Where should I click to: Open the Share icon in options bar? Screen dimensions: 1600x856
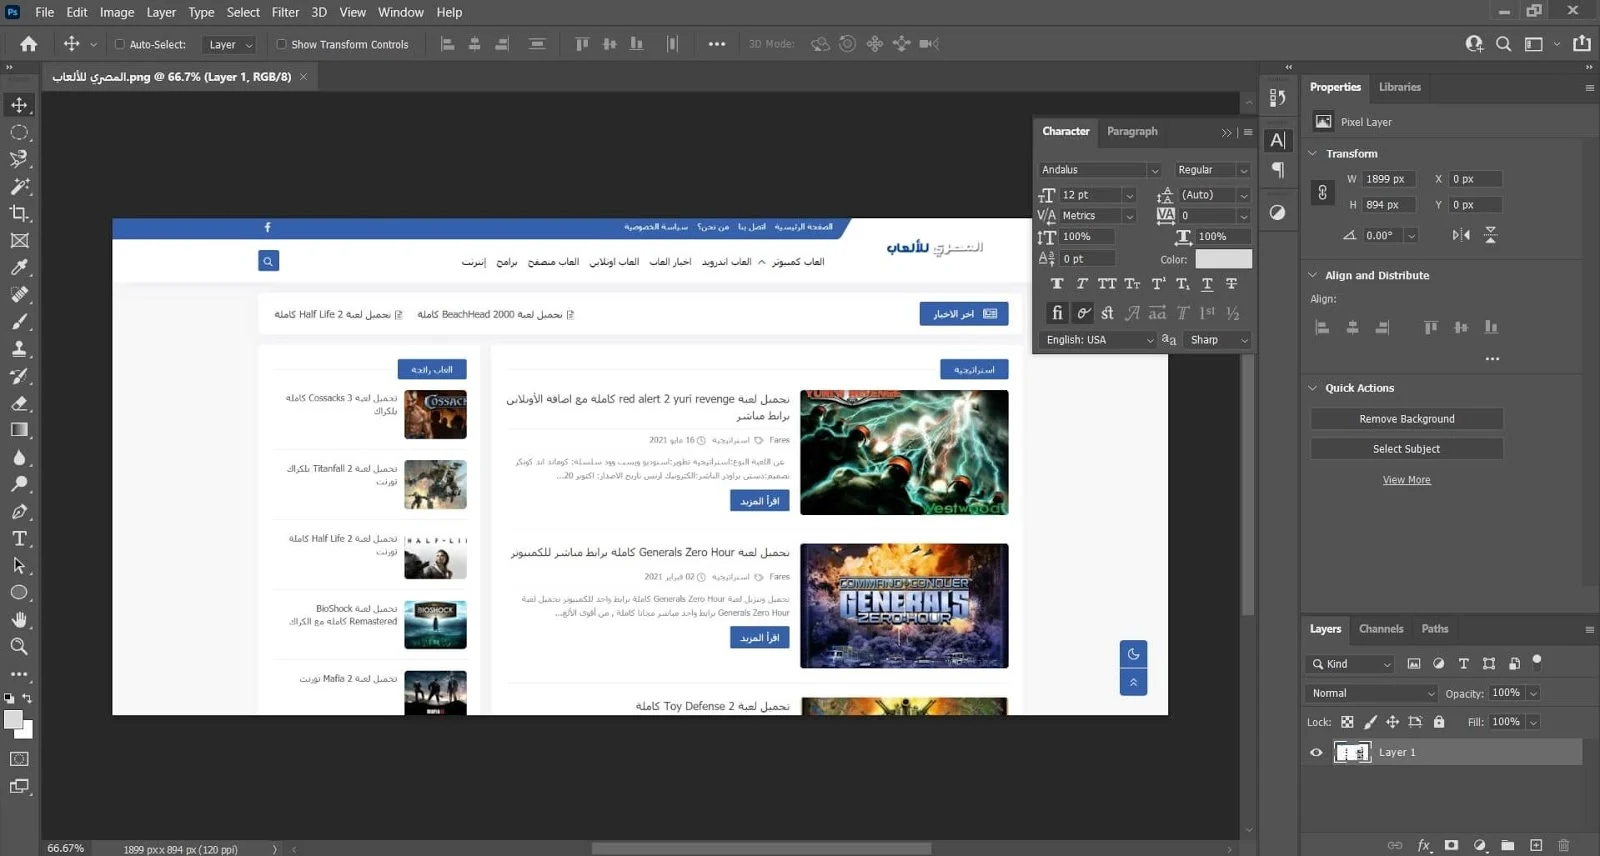(x=1582, y=44)
